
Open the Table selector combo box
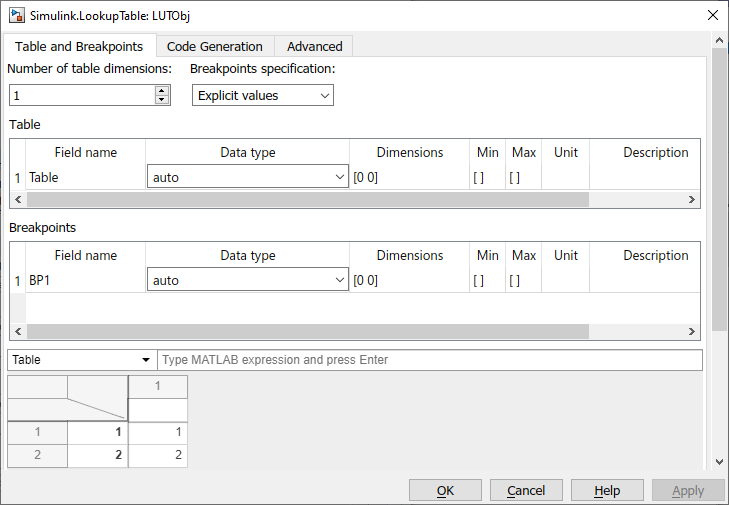(x=82, y=360)
